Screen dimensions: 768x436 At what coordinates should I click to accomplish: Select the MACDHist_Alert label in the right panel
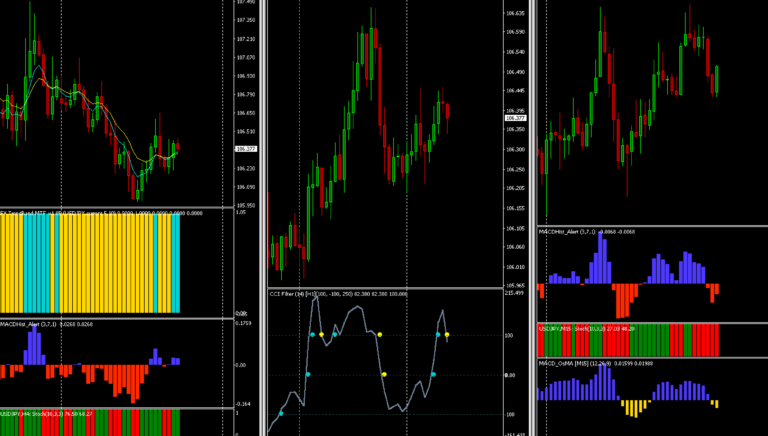[x=558, y=232]
